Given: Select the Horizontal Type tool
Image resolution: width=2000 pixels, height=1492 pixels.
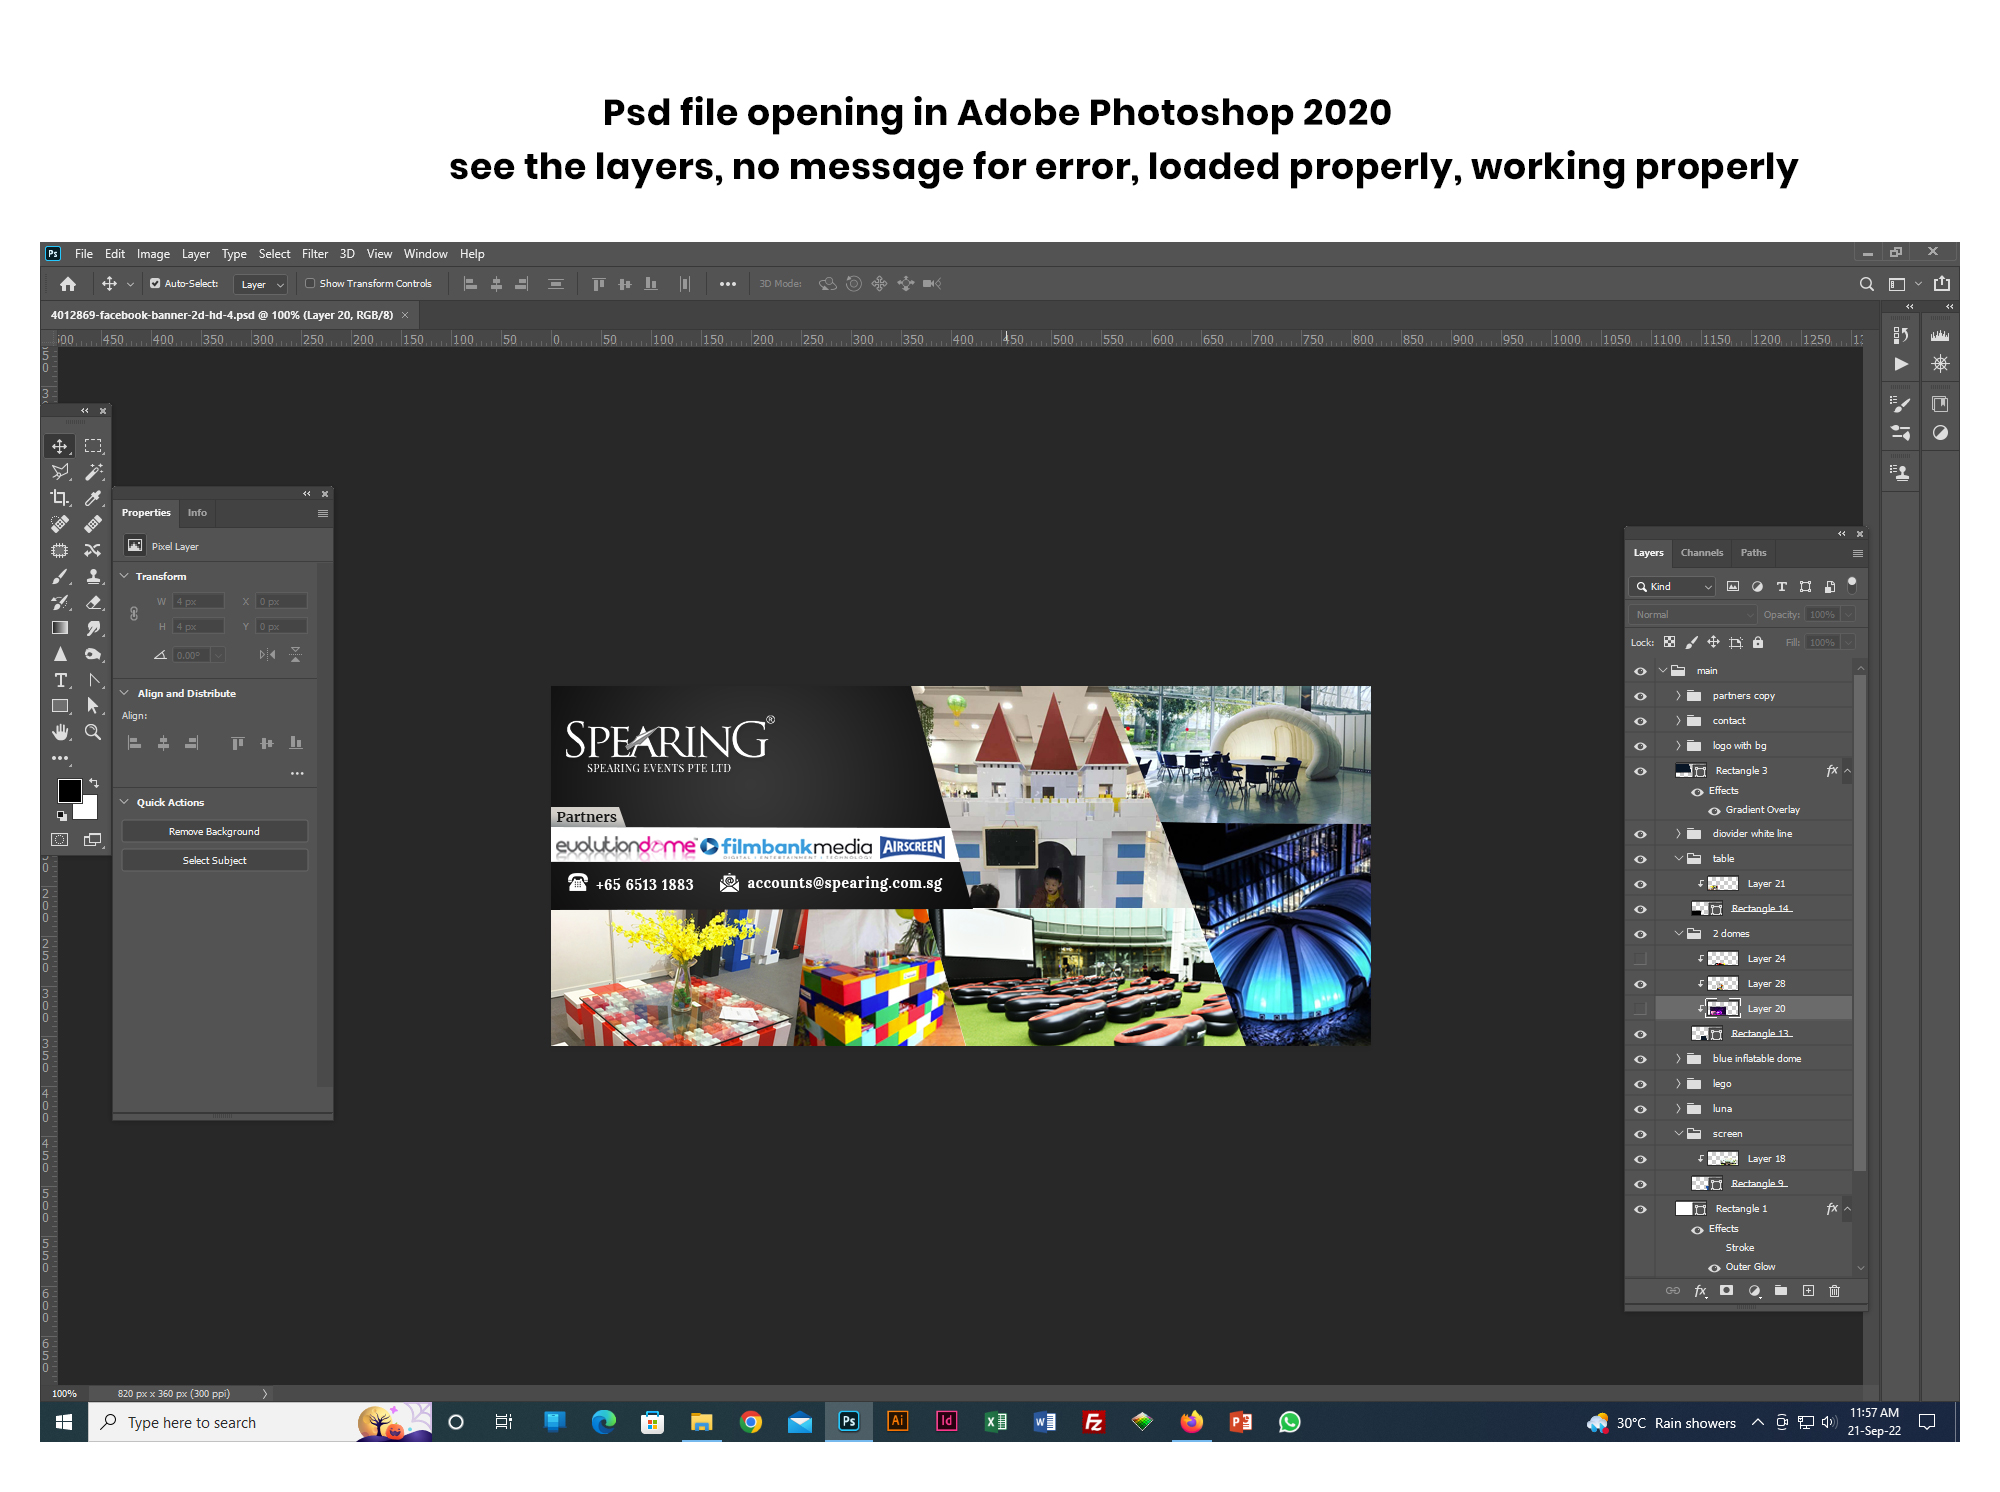Looking at the screenshot, I should click(60, 681).
